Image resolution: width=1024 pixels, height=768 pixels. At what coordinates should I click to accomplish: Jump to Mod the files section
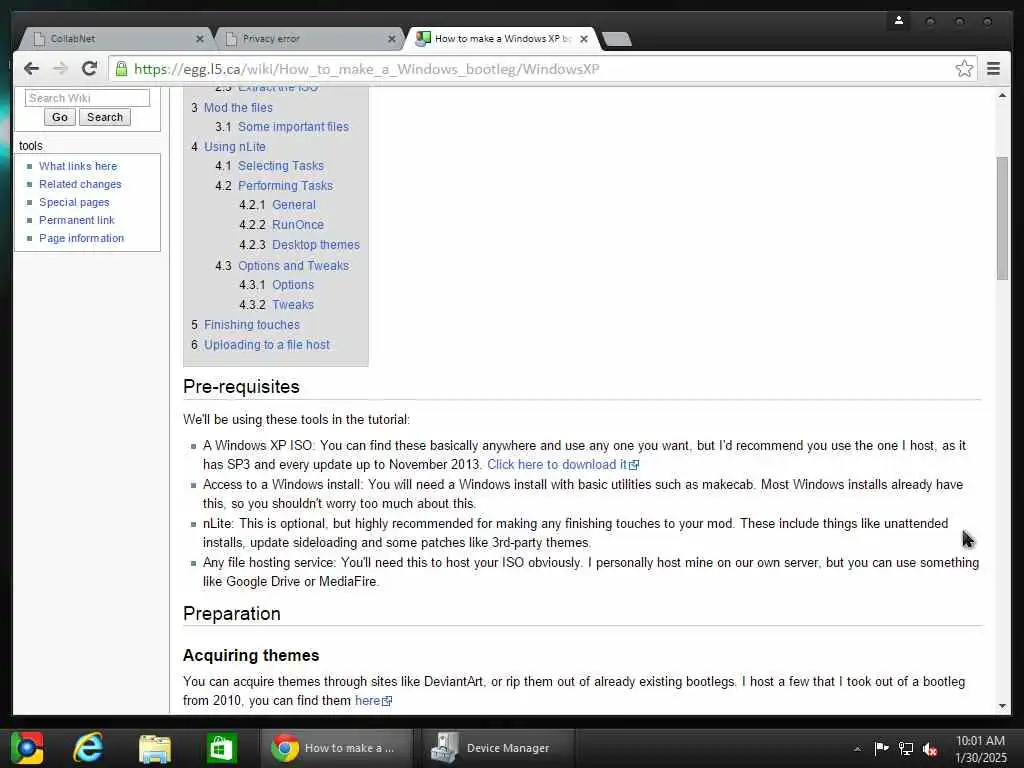point(238,108)
